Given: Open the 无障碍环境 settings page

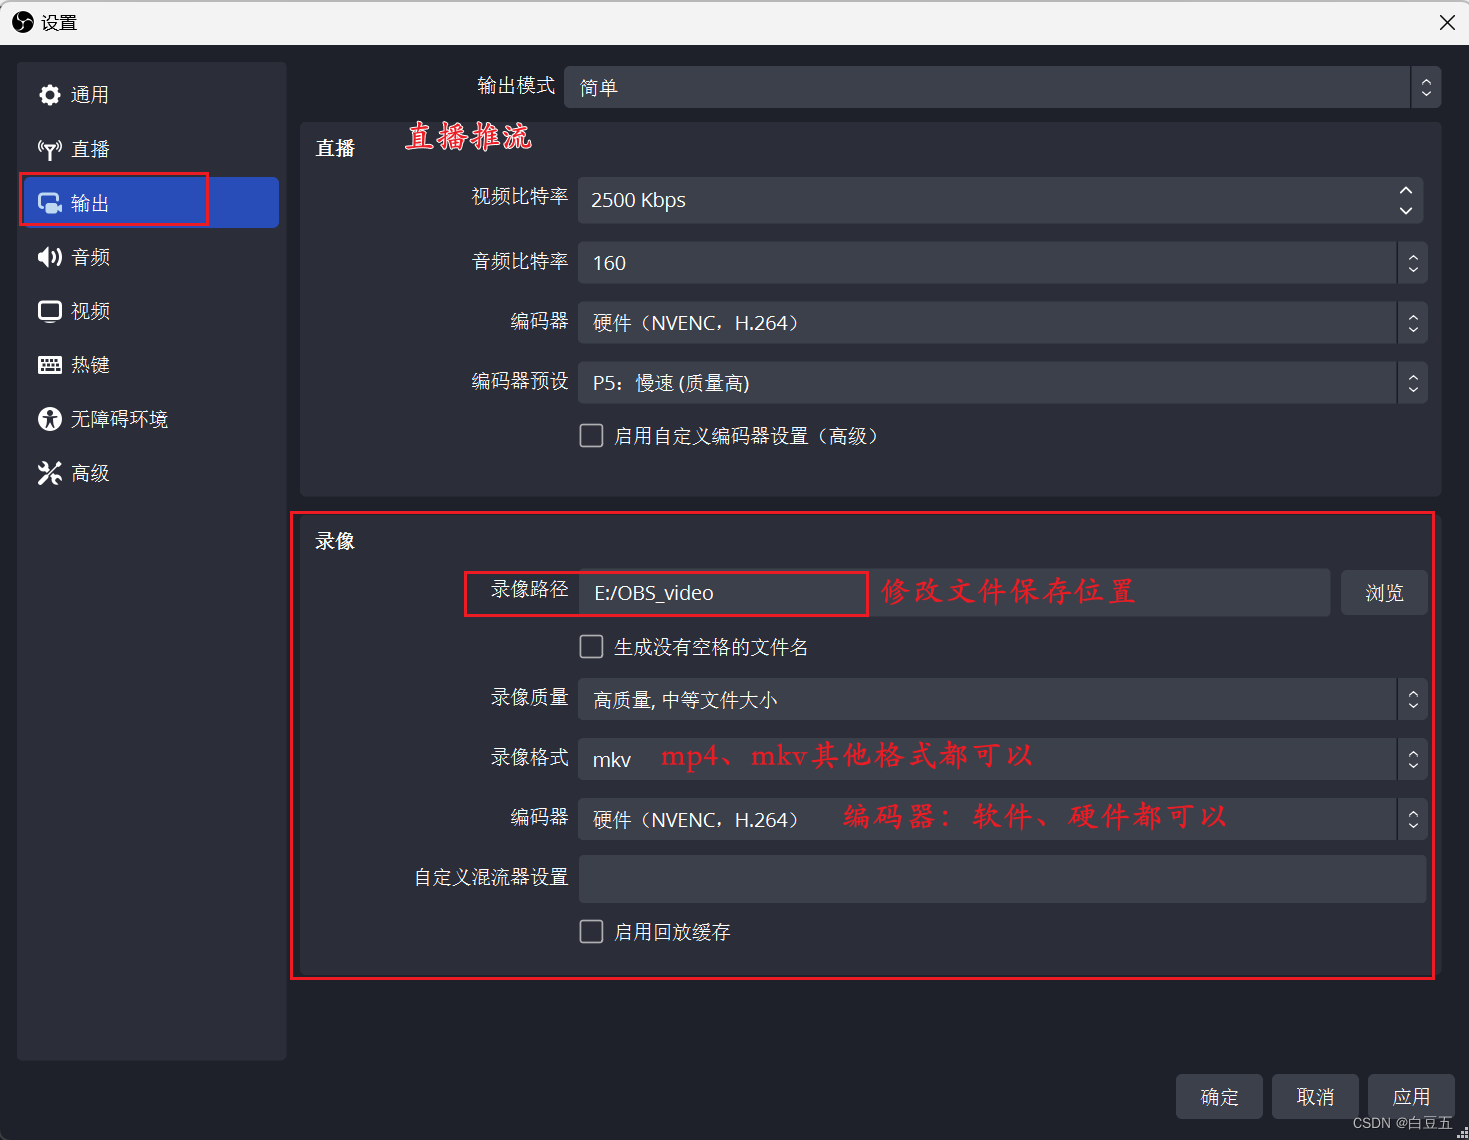Looking at the screenshot, I should click(149, 419).
